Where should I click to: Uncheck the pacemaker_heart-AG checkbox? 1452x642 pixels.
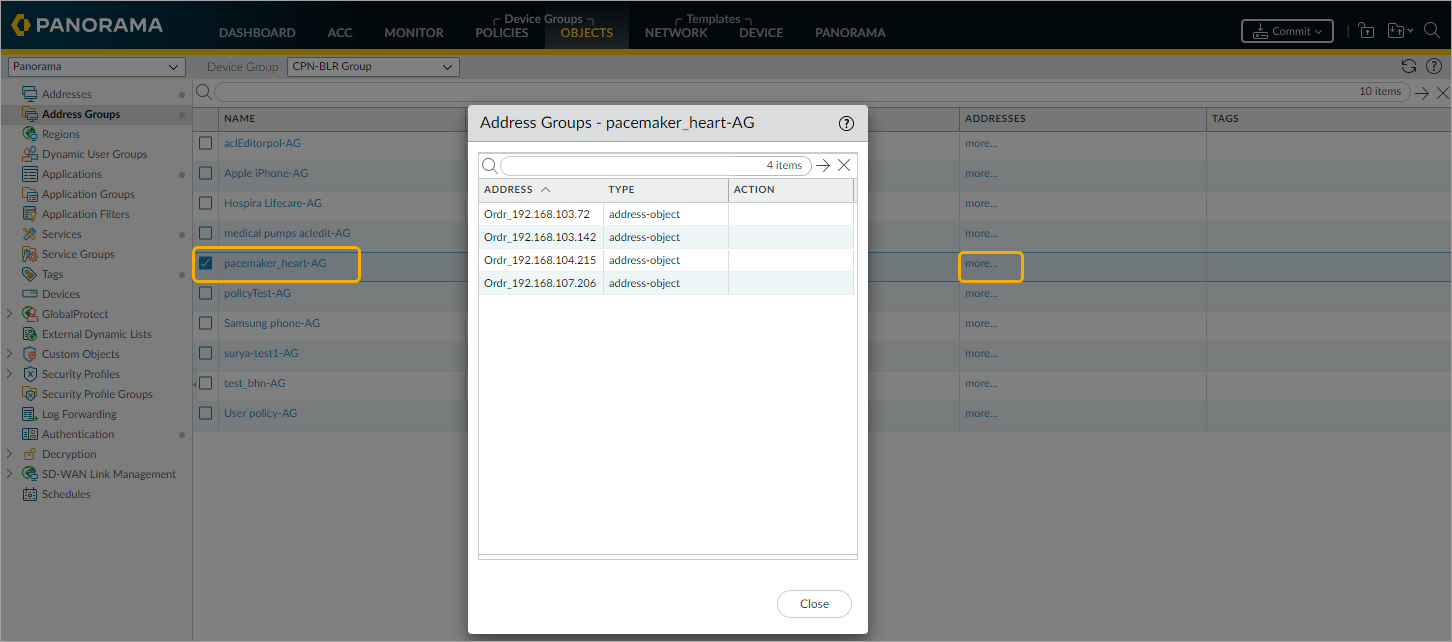[206, 263]
